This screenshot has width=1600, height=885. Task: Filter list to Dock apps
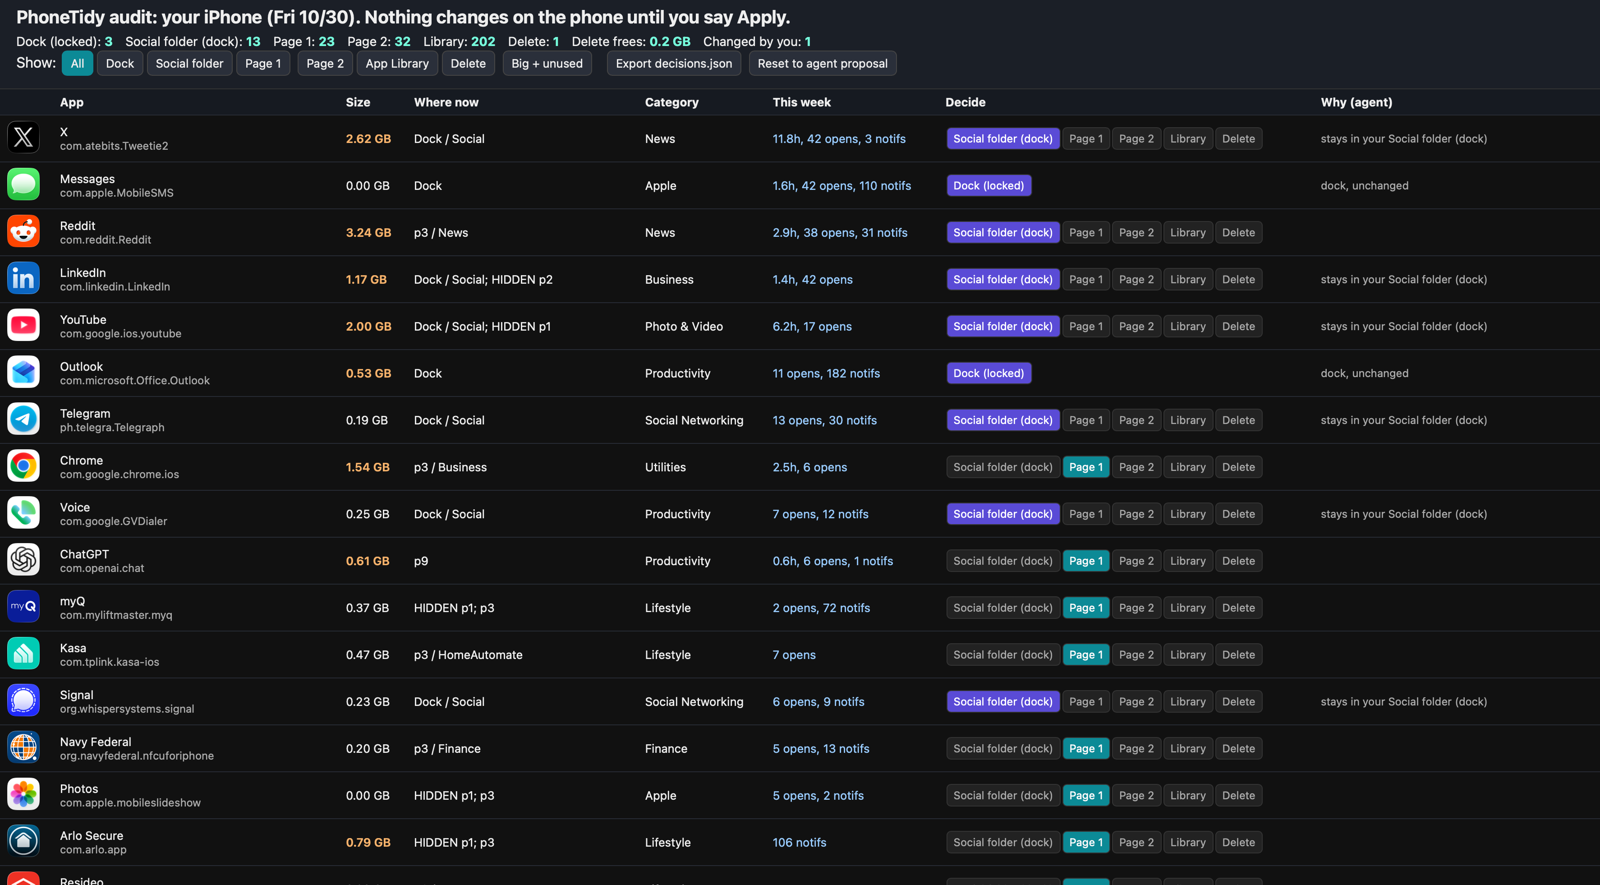120,63
